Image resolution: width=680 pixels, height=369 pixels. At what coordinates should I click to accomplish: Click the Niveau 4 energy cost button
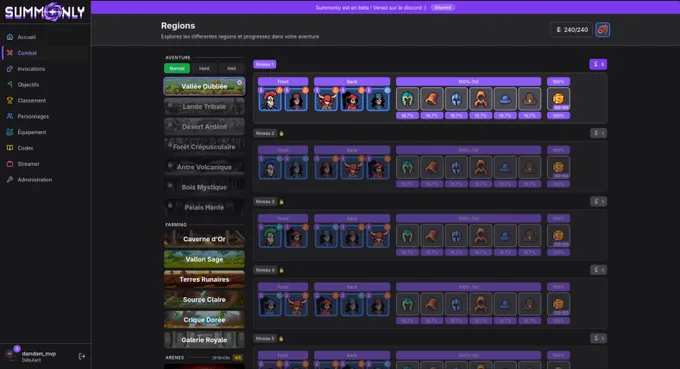[598, 270]
